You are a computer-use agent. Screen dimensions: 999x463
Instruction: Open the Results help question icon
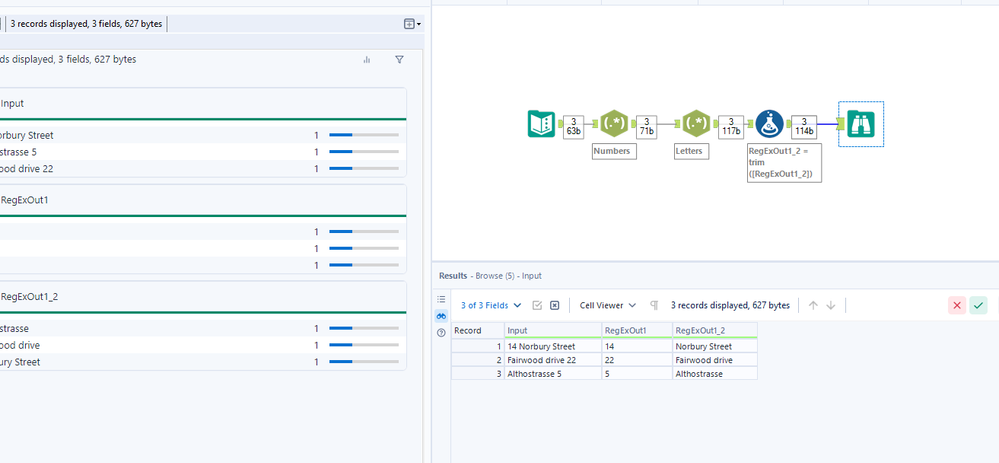(441, 333)
